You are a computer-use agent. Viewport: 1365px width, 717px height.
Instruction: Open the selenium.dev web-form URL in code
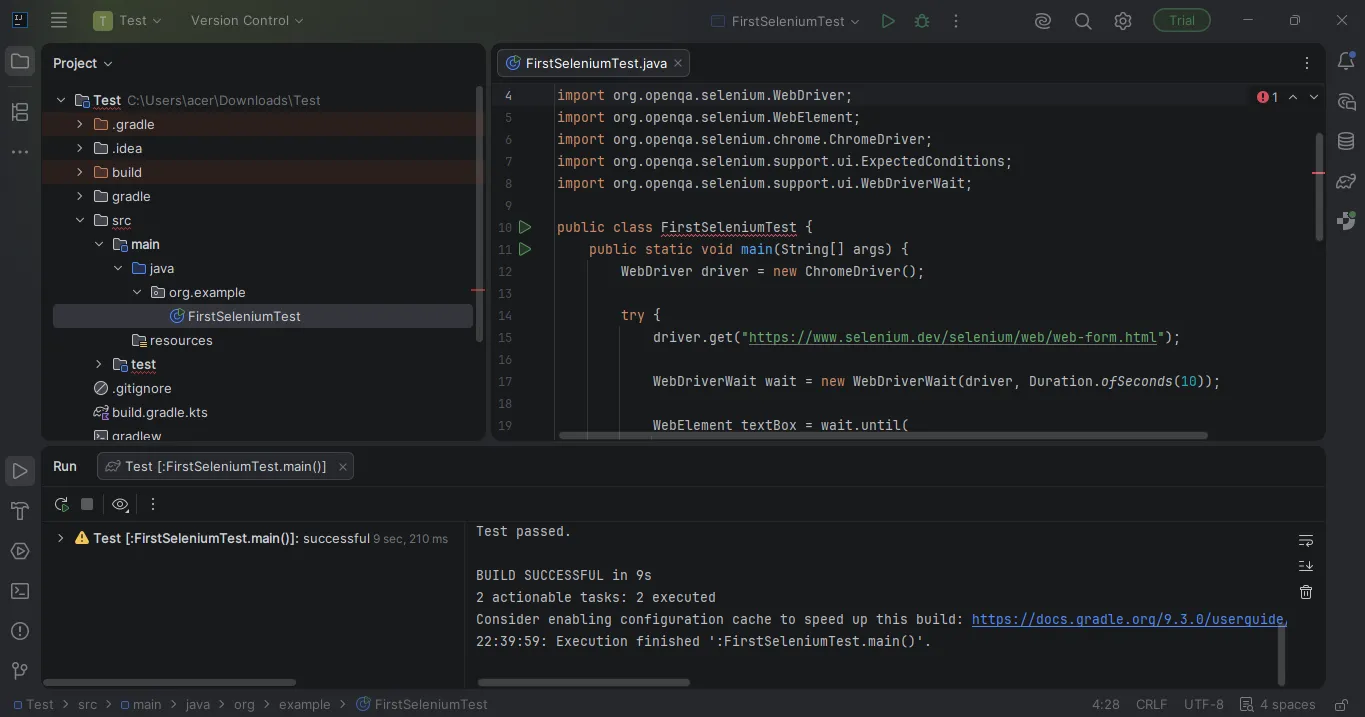[x=952, y=337]
